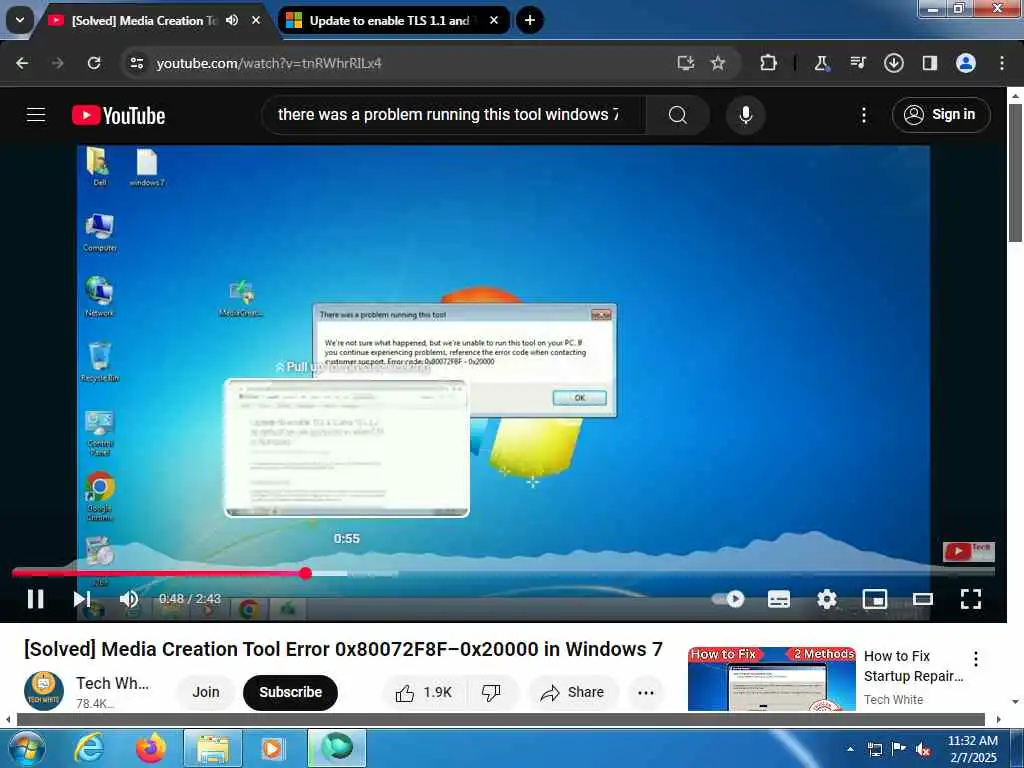Open Windows Explorer from taskbar

pyautogui.click(x=213, y=748)
